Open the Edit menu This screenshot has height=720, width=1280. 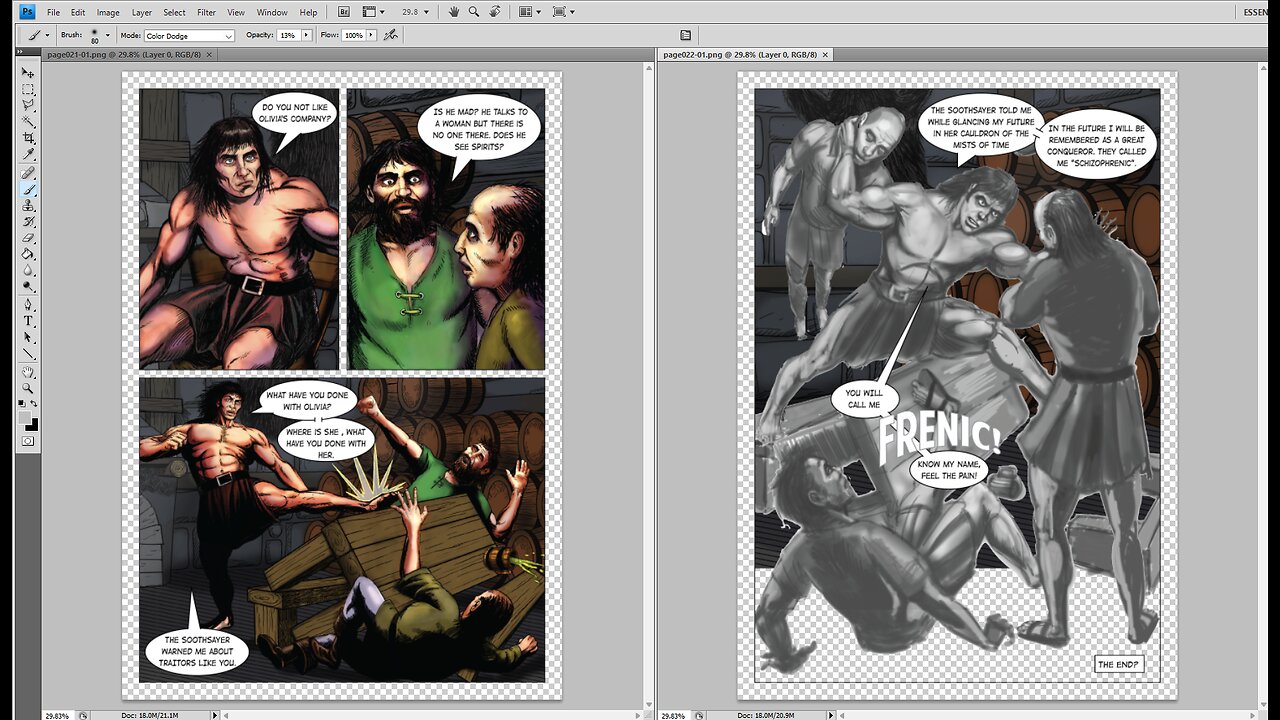[78, 12]
